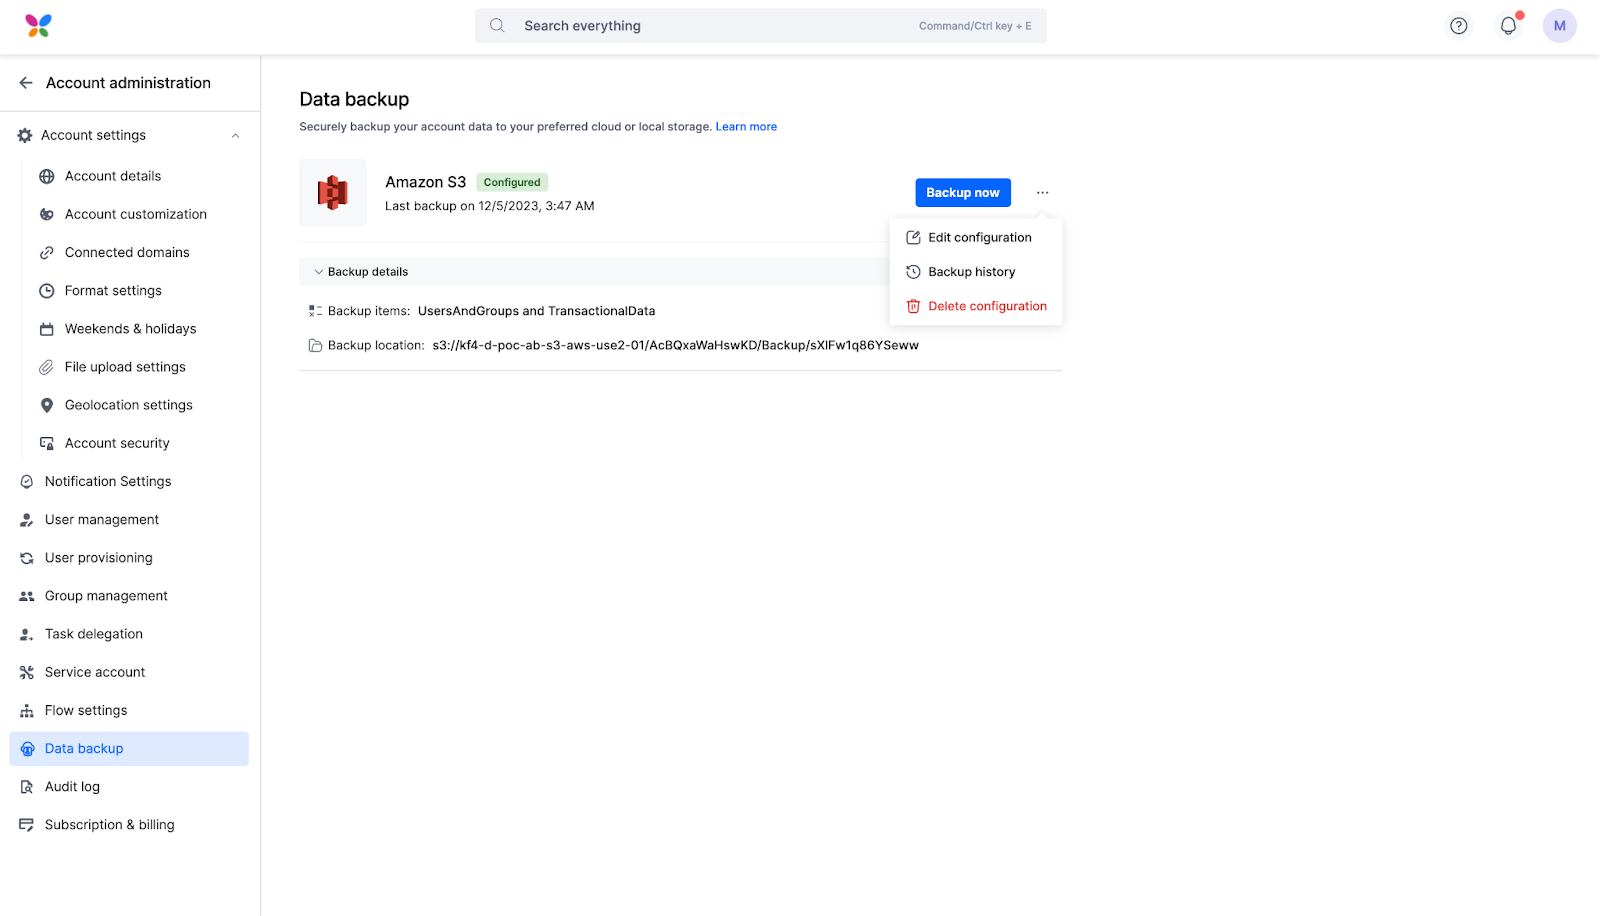Collapse the Backup details section

coord(319,272)
